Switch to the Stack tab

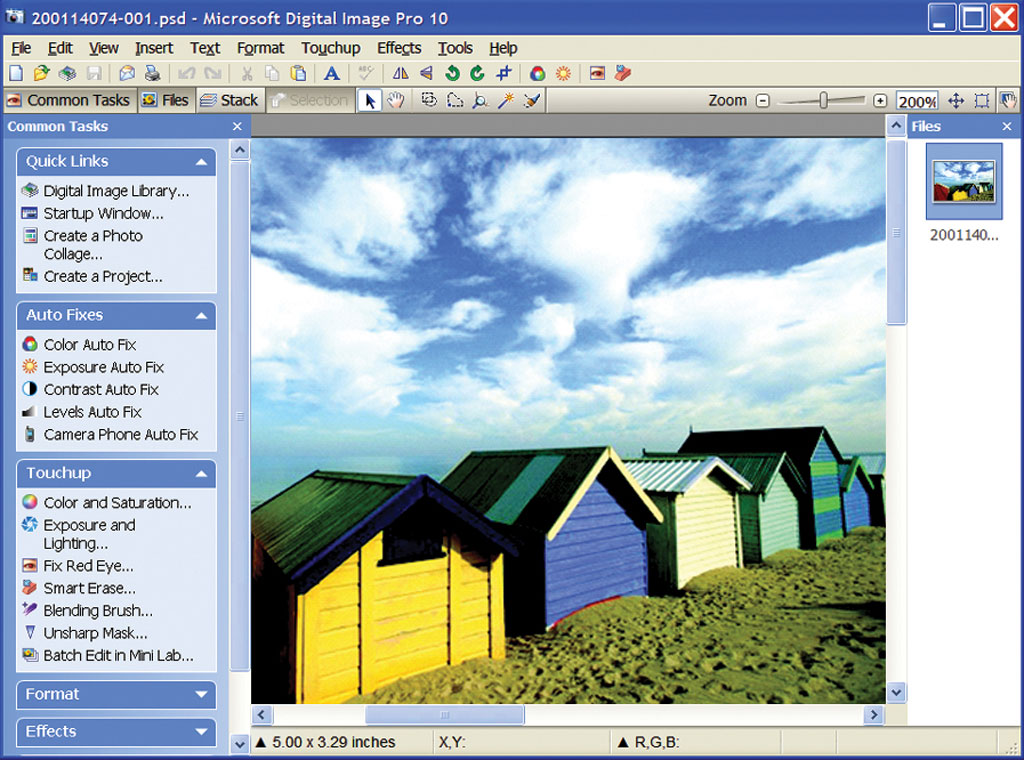coord(230,101)
